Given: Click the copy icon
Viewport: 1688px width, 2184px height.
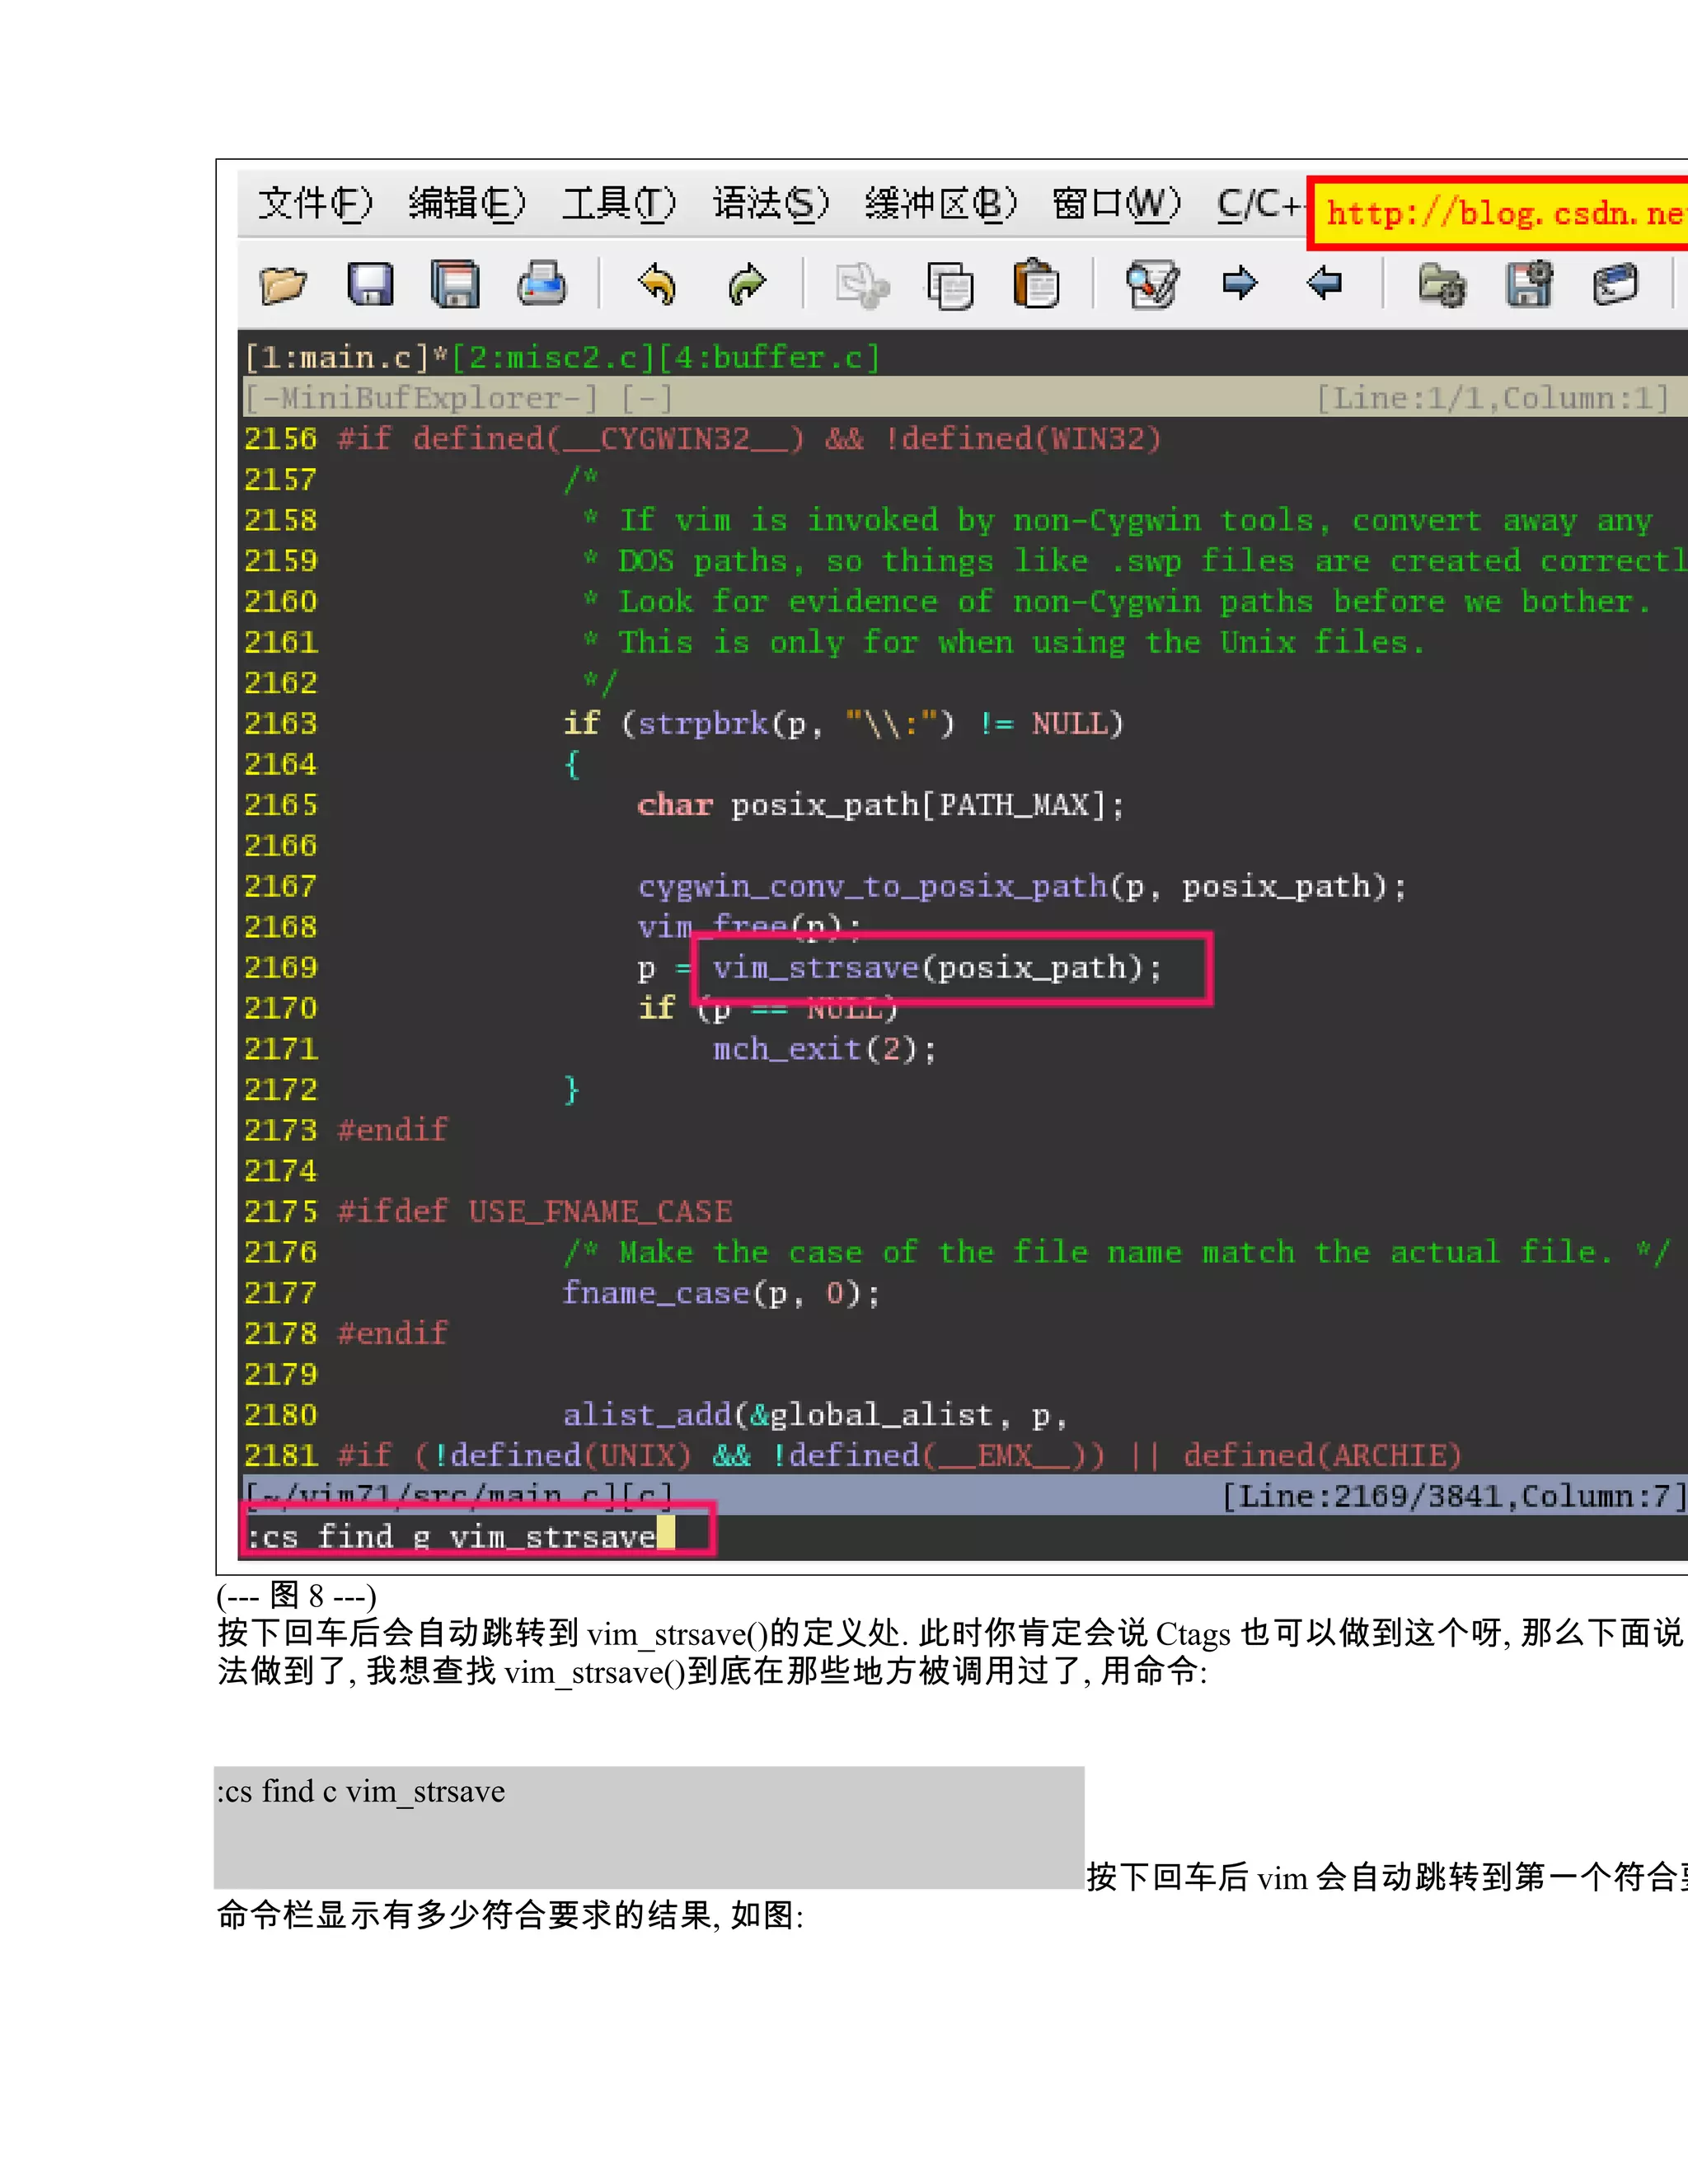Looking at the screenshot, I should point(950,286).
